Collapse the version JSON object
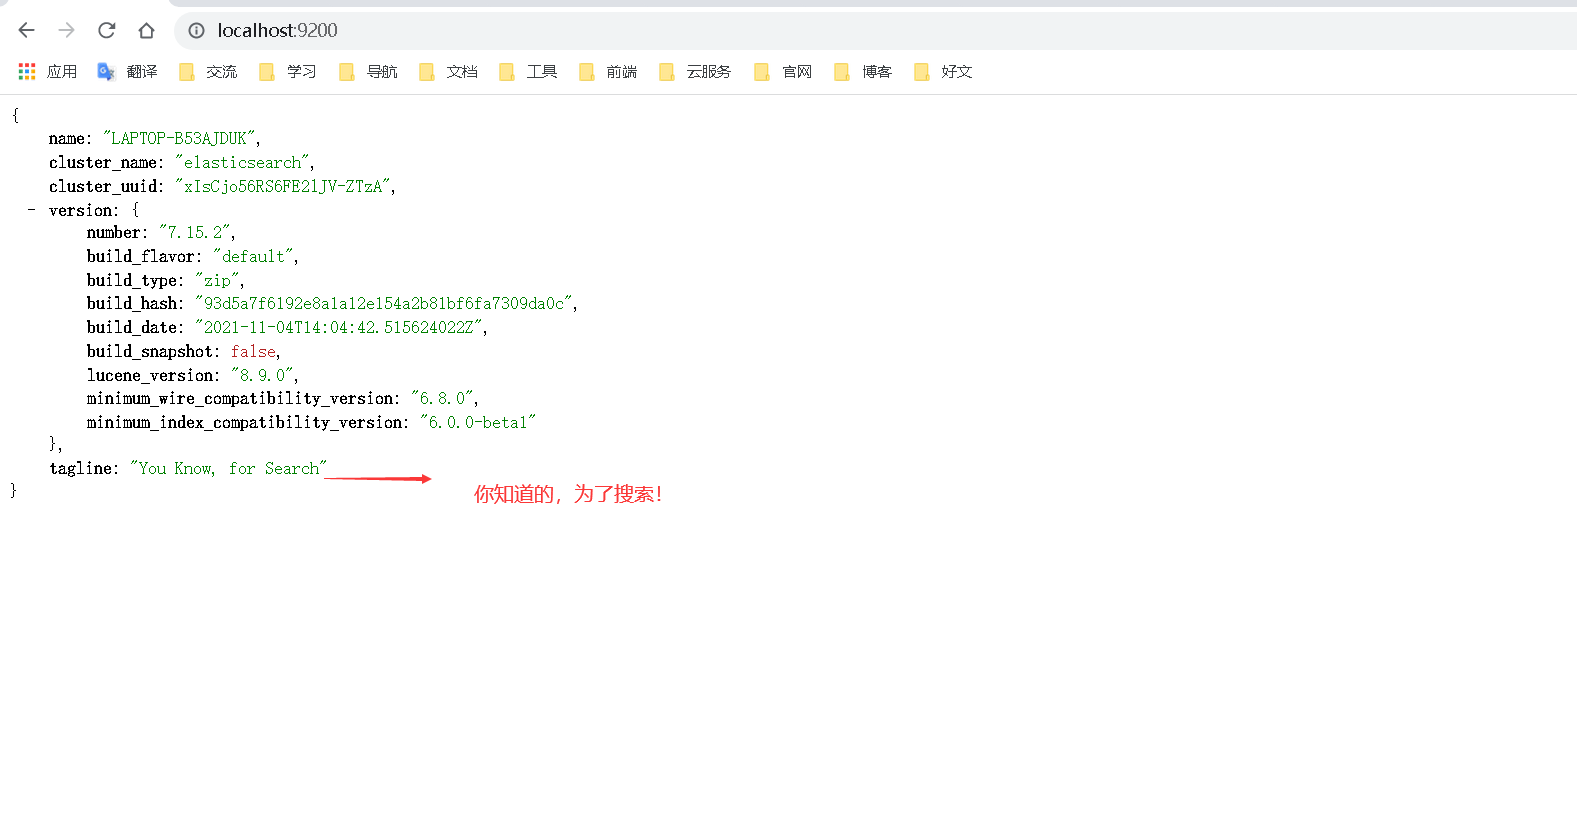 coord(31,210)
